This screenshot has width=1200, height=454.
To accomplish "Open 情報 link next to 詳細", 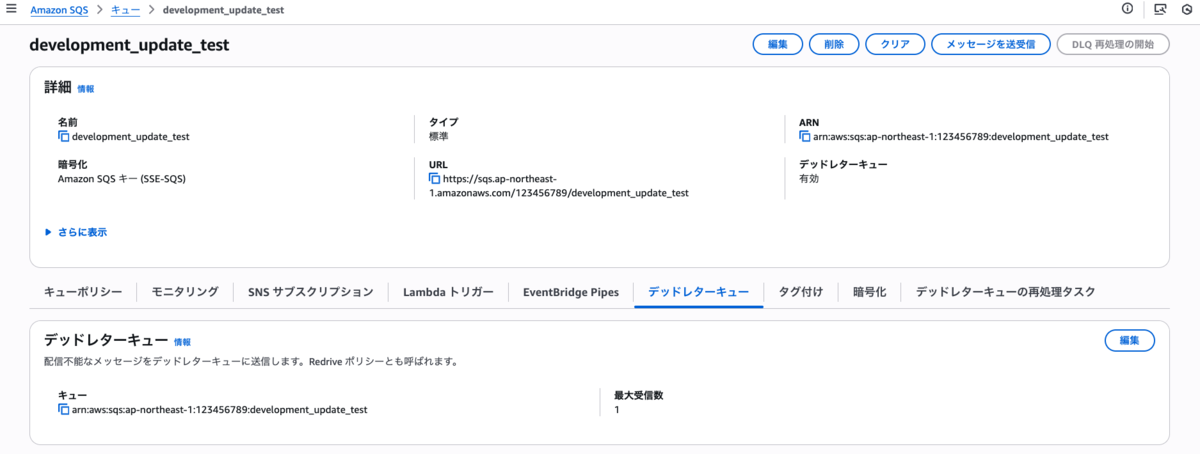I will point(86,89).
